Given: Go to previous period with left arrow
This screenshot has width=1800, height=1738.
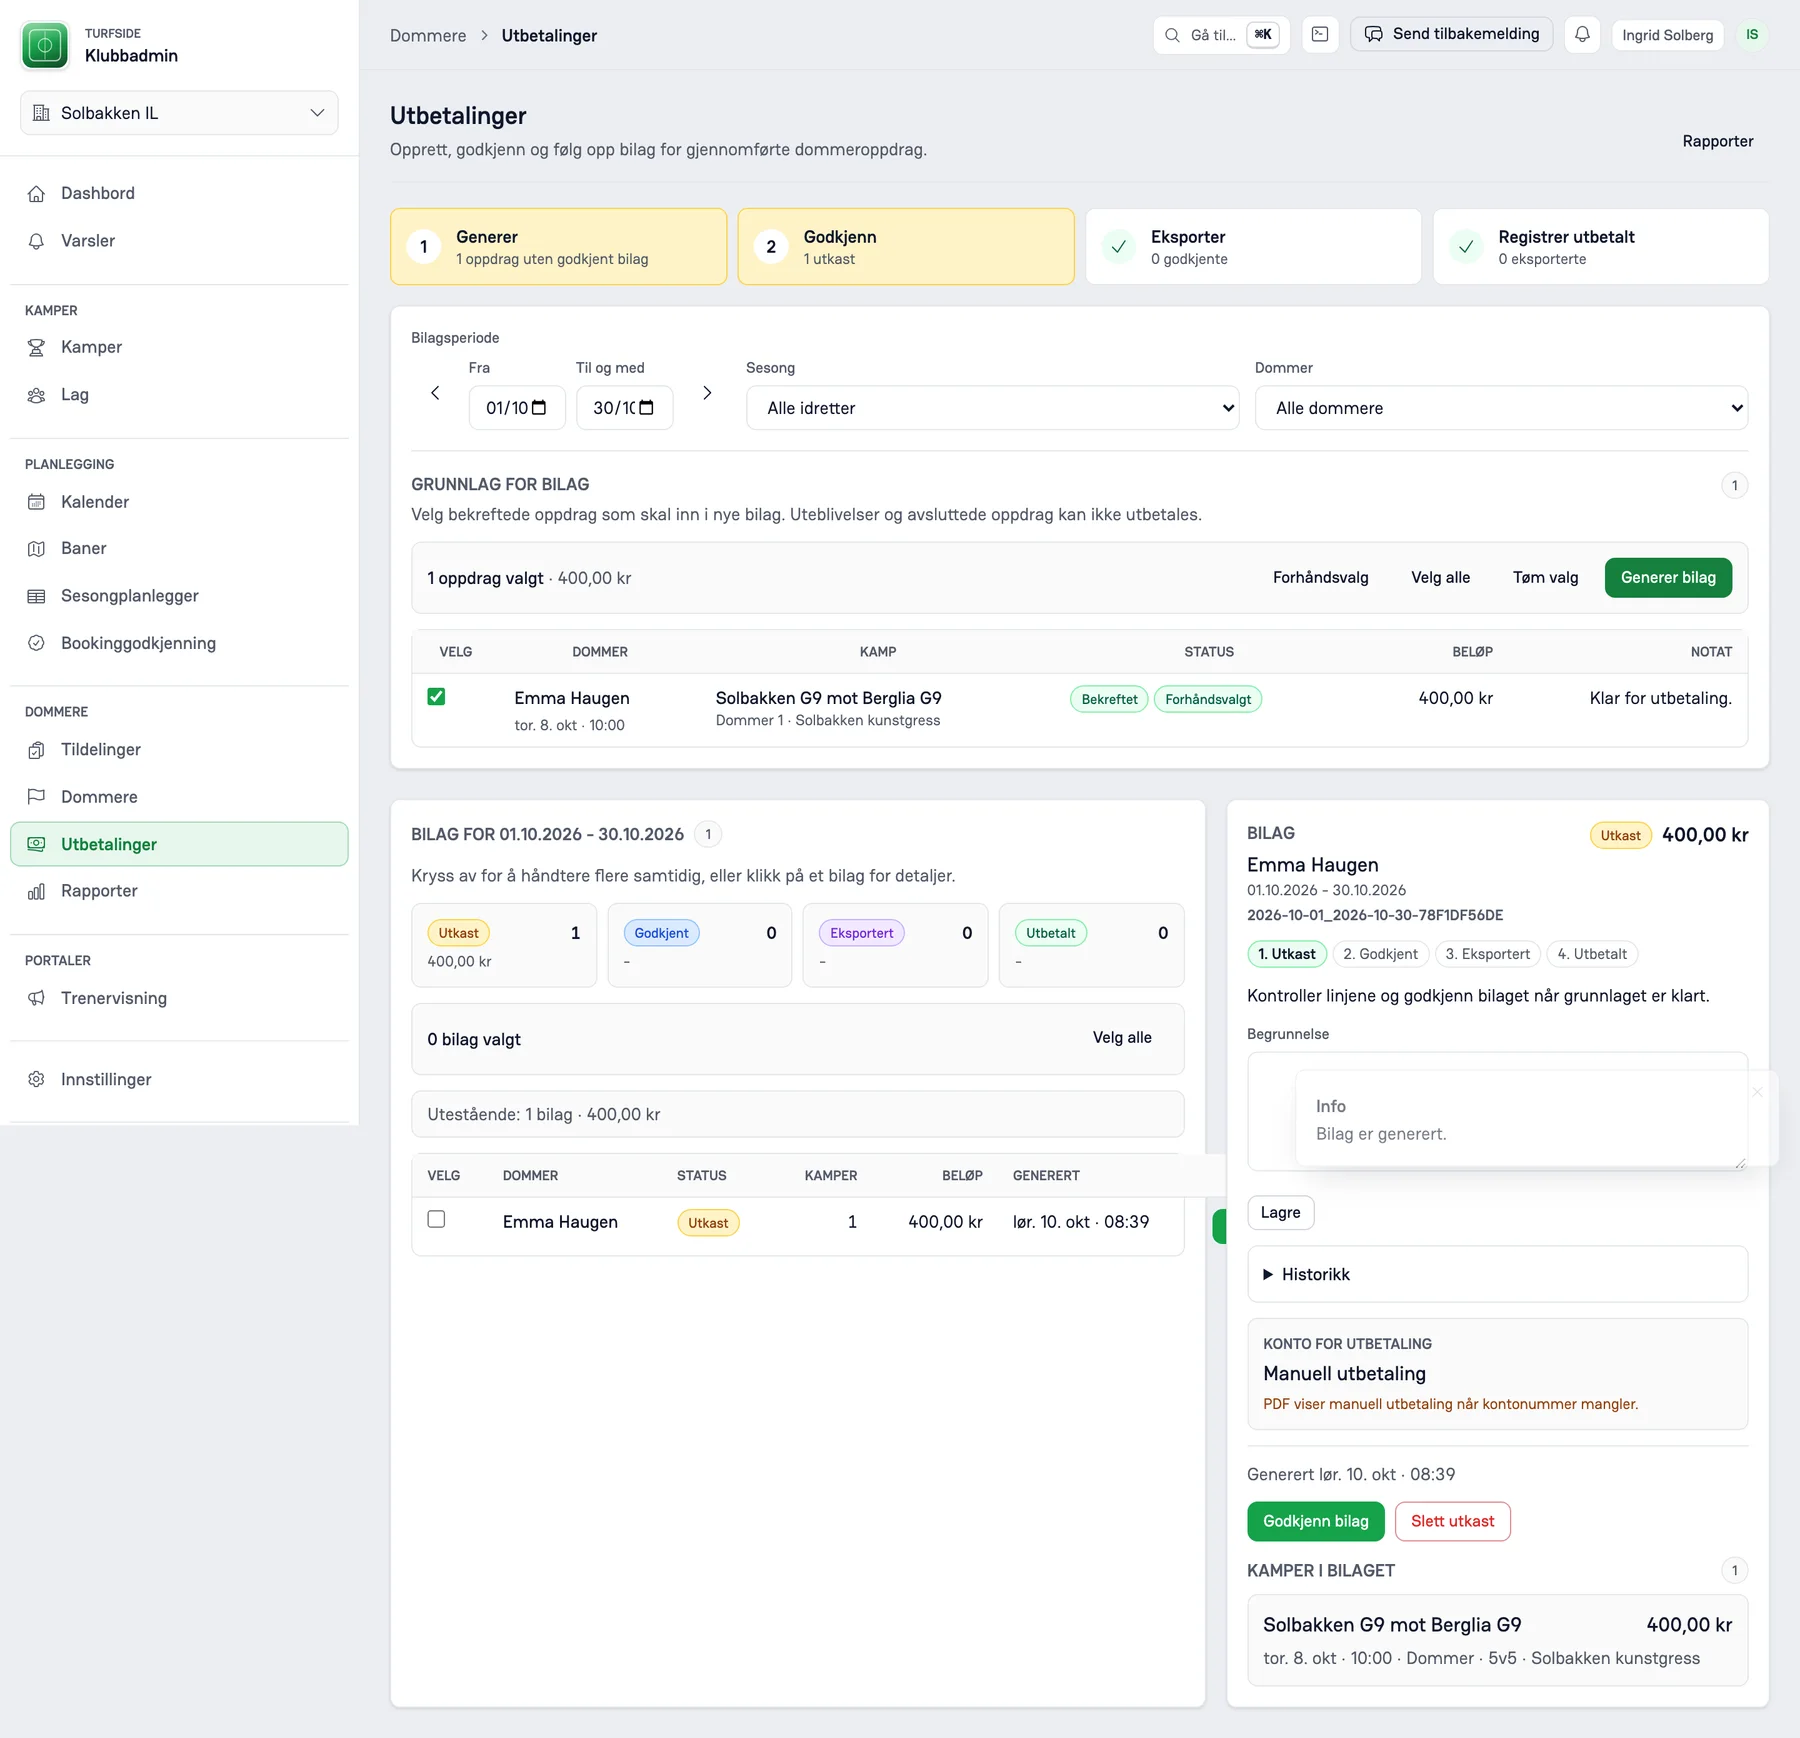Looking at the screenshot, I should [x=435, y=393].
